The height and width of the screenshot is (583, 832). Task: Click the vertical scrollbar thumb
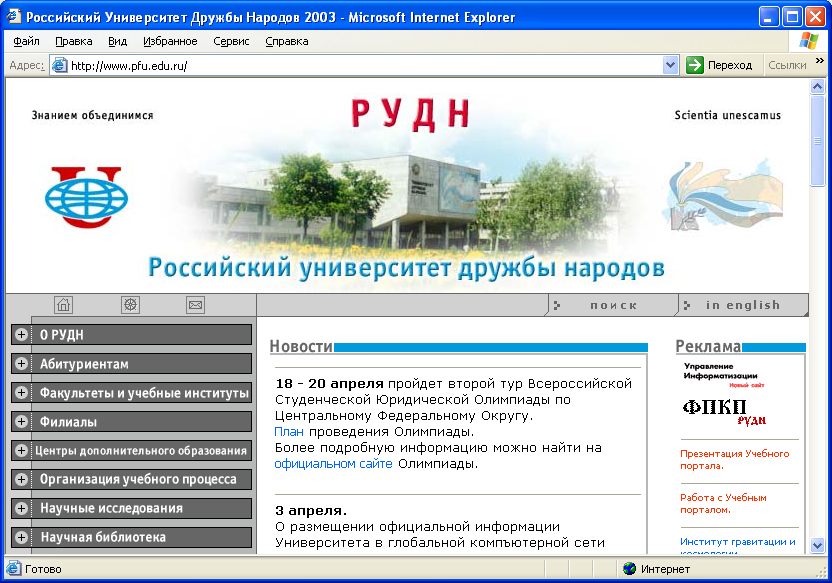818,141
